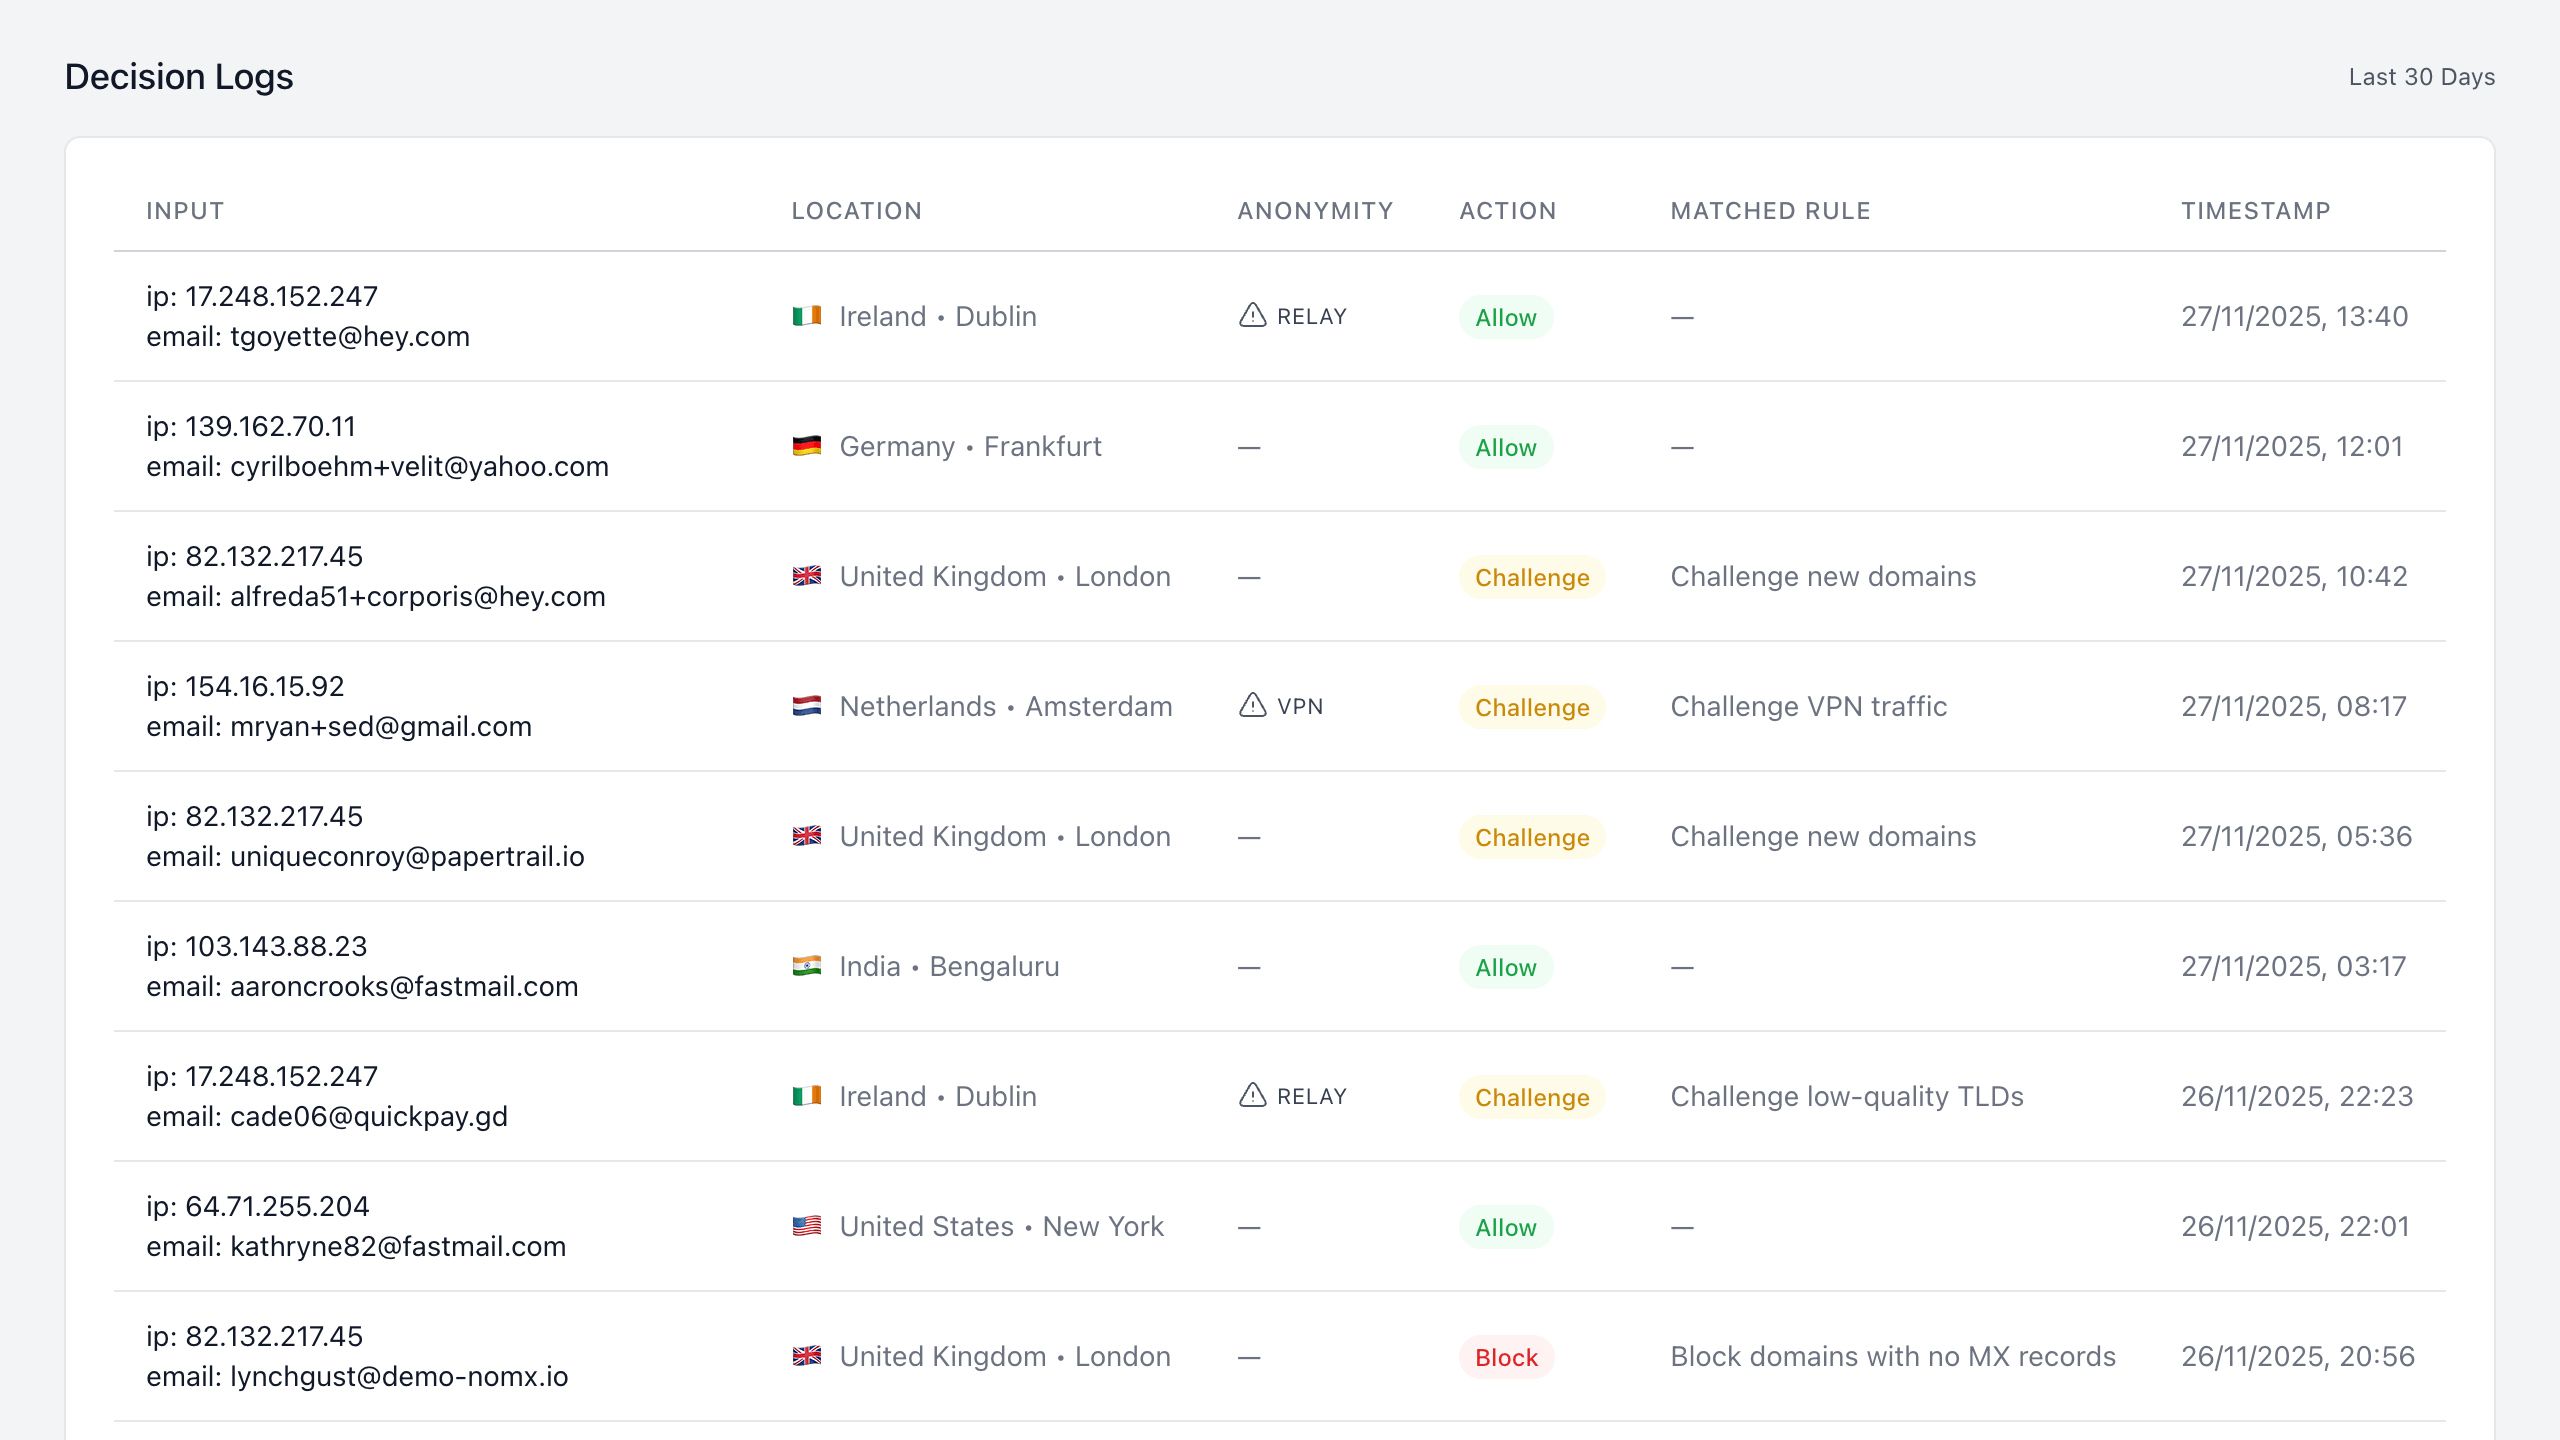Open the Challenge VPN traffic matched rule
Screen dimensions: 2560x1440
(x=1808, y=706)
